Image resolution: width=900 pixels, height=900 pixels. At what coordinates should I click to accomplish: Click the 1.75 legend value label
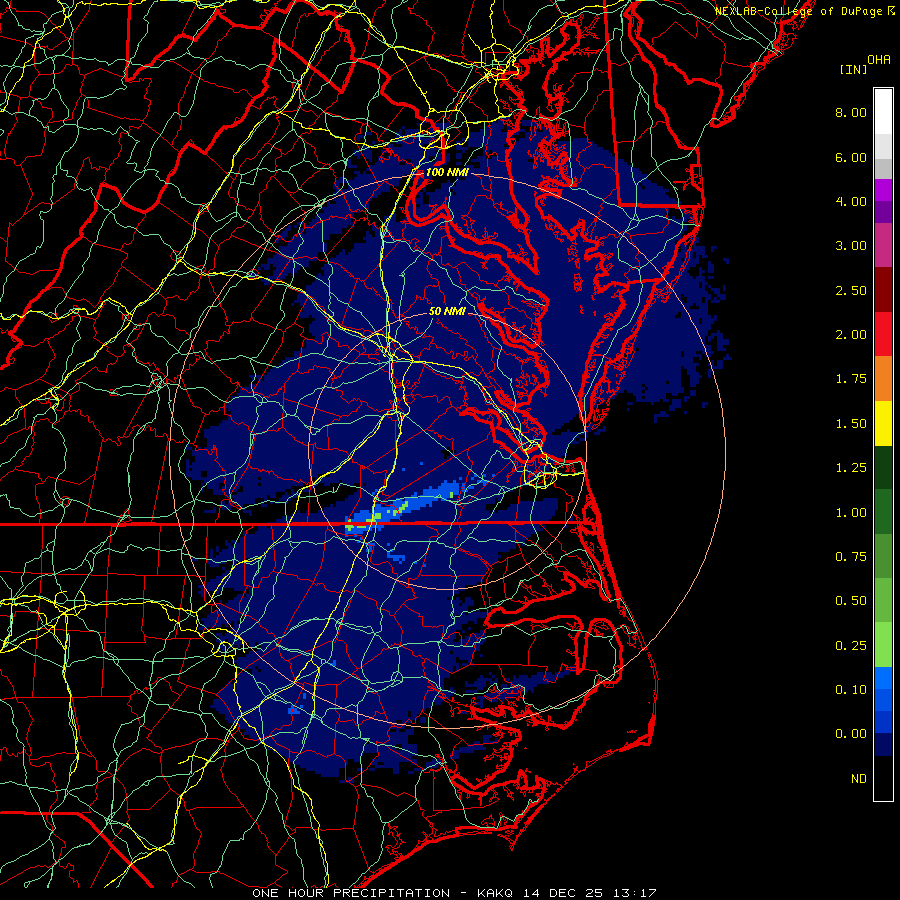pyautogui.click(x=851, y=379)
